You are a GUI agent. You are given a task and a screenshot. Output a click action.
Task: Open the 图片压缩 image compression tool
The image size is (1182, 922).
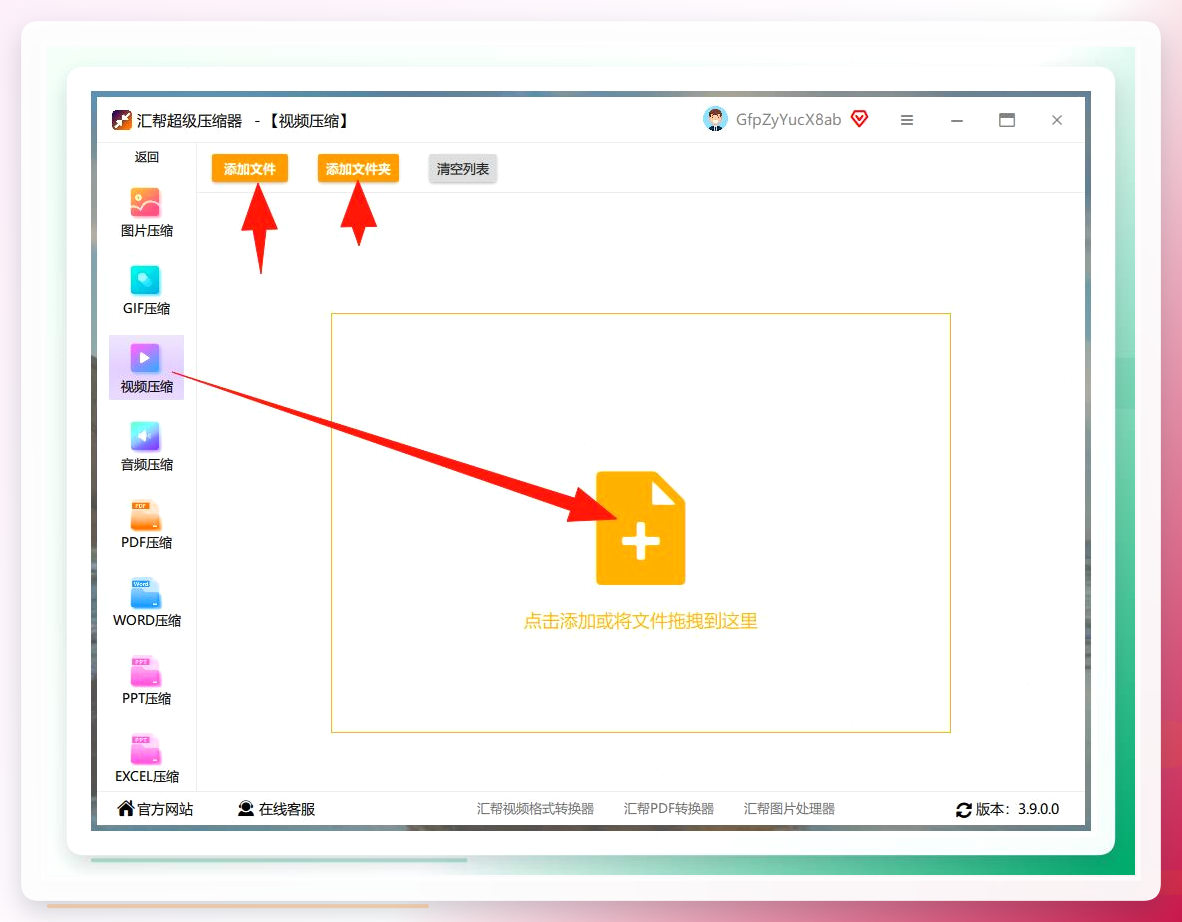(x=146, y=213)
